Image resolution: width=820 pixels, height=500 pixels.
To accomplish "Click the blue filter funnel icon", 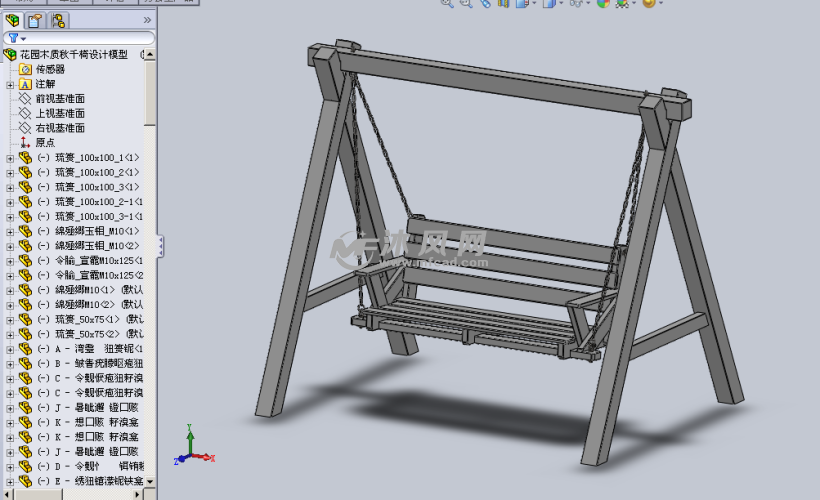I will (13, 38).
